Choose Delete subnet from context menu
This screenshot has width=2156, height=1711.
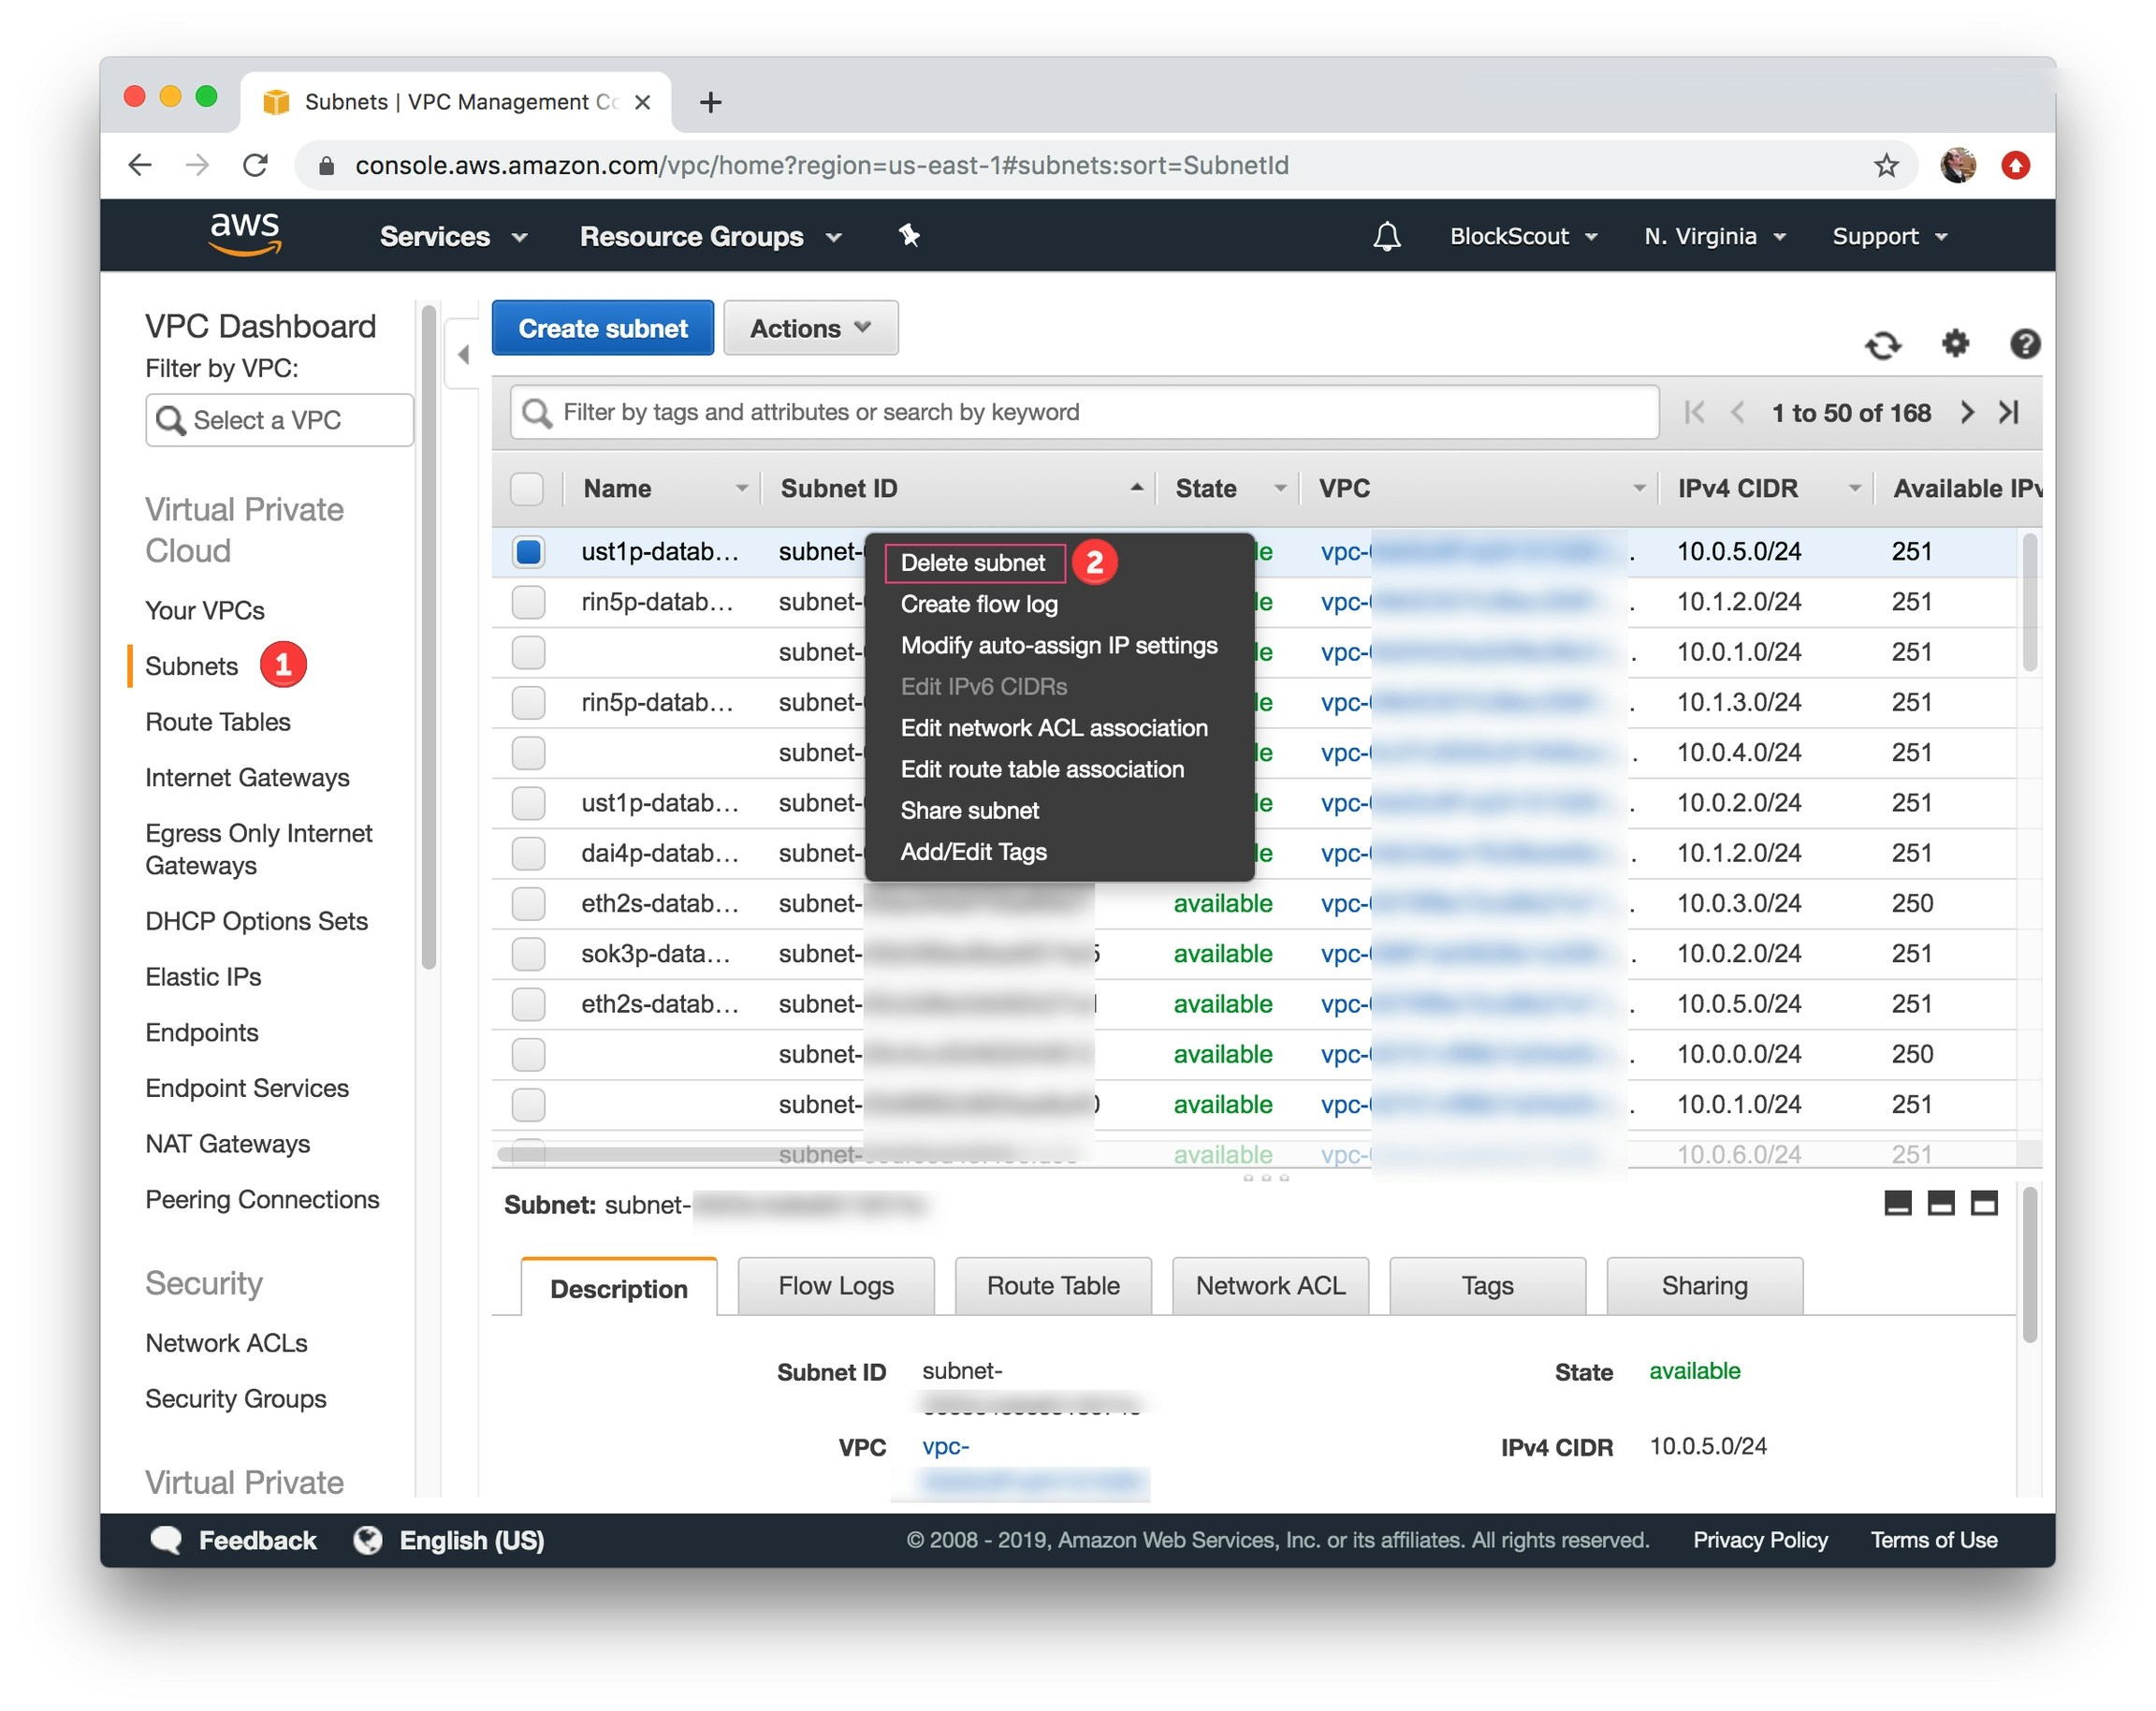click(972, 563)
